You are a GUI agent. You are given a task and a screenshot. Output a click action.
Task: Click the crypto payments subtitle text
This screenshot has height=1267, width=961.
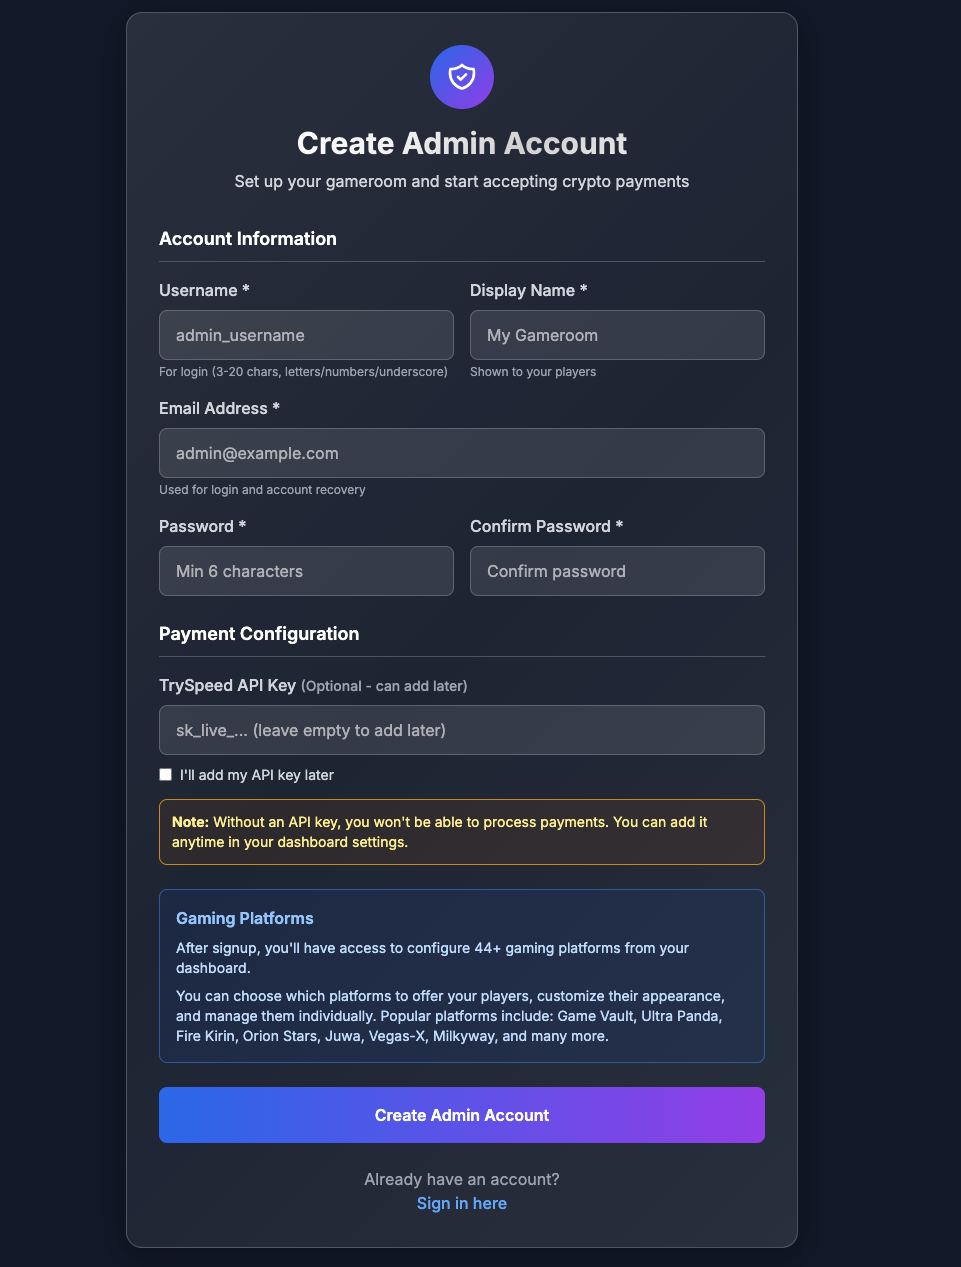coord(461,181)
